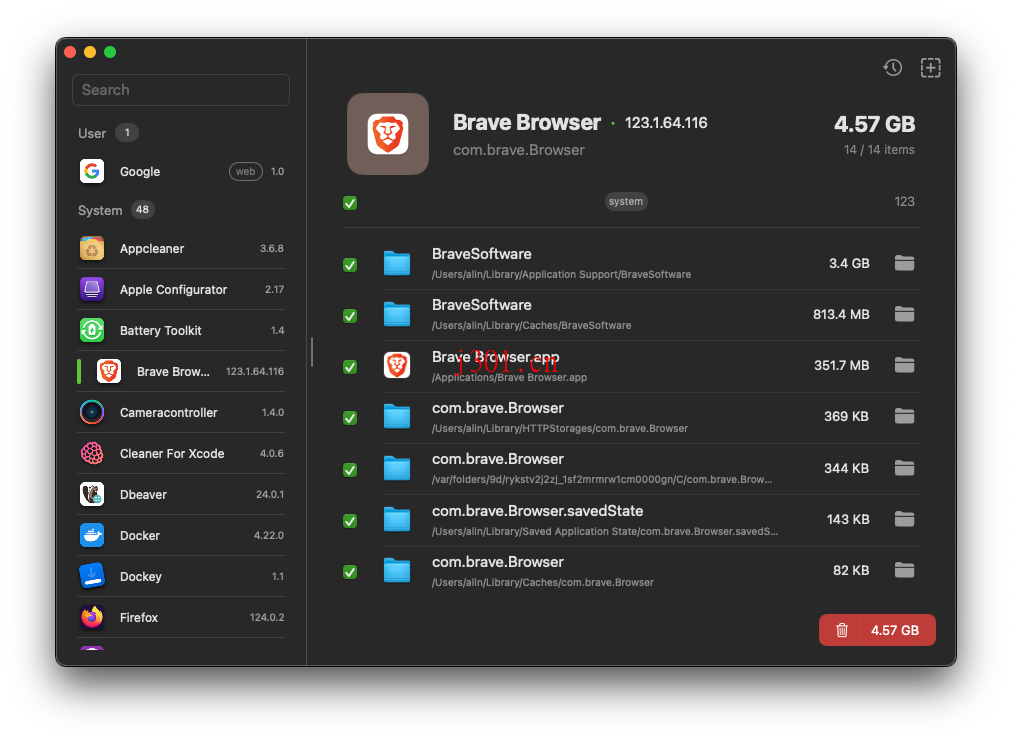Uncheck com.brave.Browser.savedState entry

350,520
